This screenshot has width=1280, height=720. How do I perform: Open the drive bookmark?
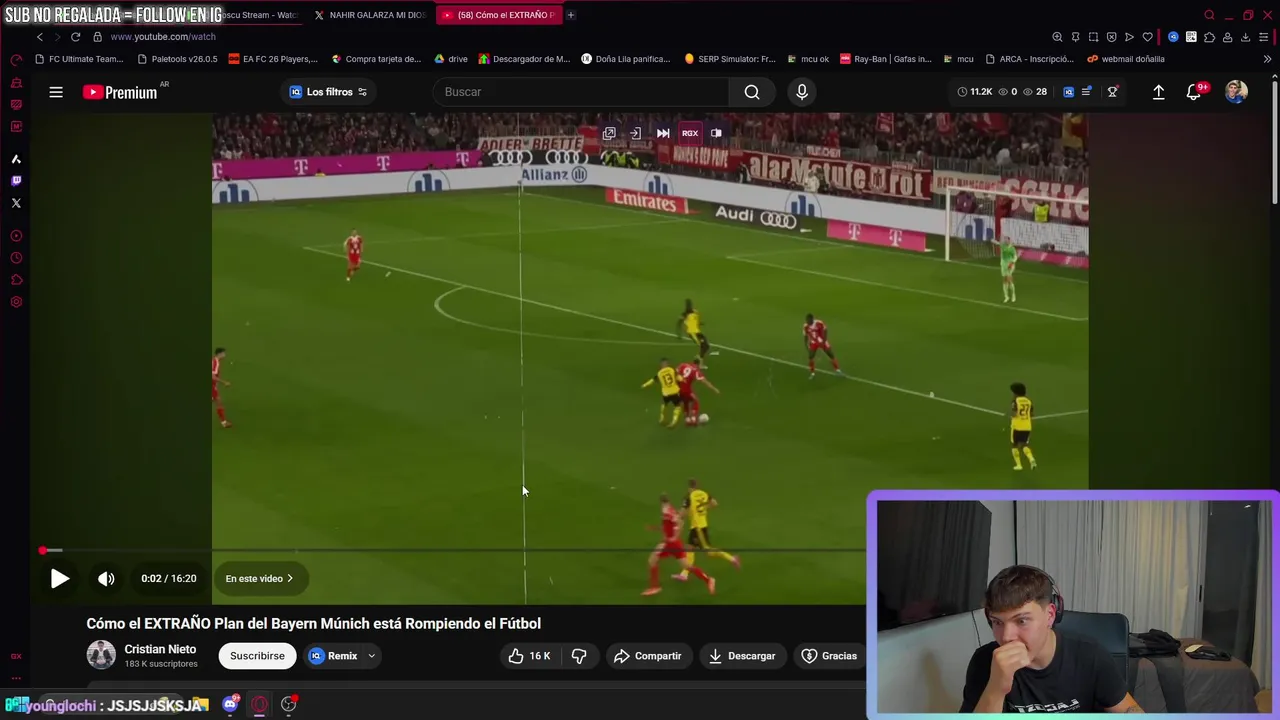pyautogui.click(x=451, y=59)
